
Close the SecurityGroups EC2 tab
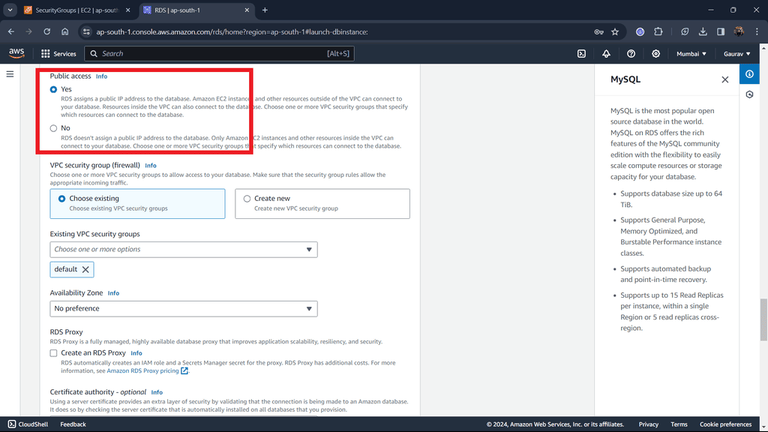tap(128, 10)
